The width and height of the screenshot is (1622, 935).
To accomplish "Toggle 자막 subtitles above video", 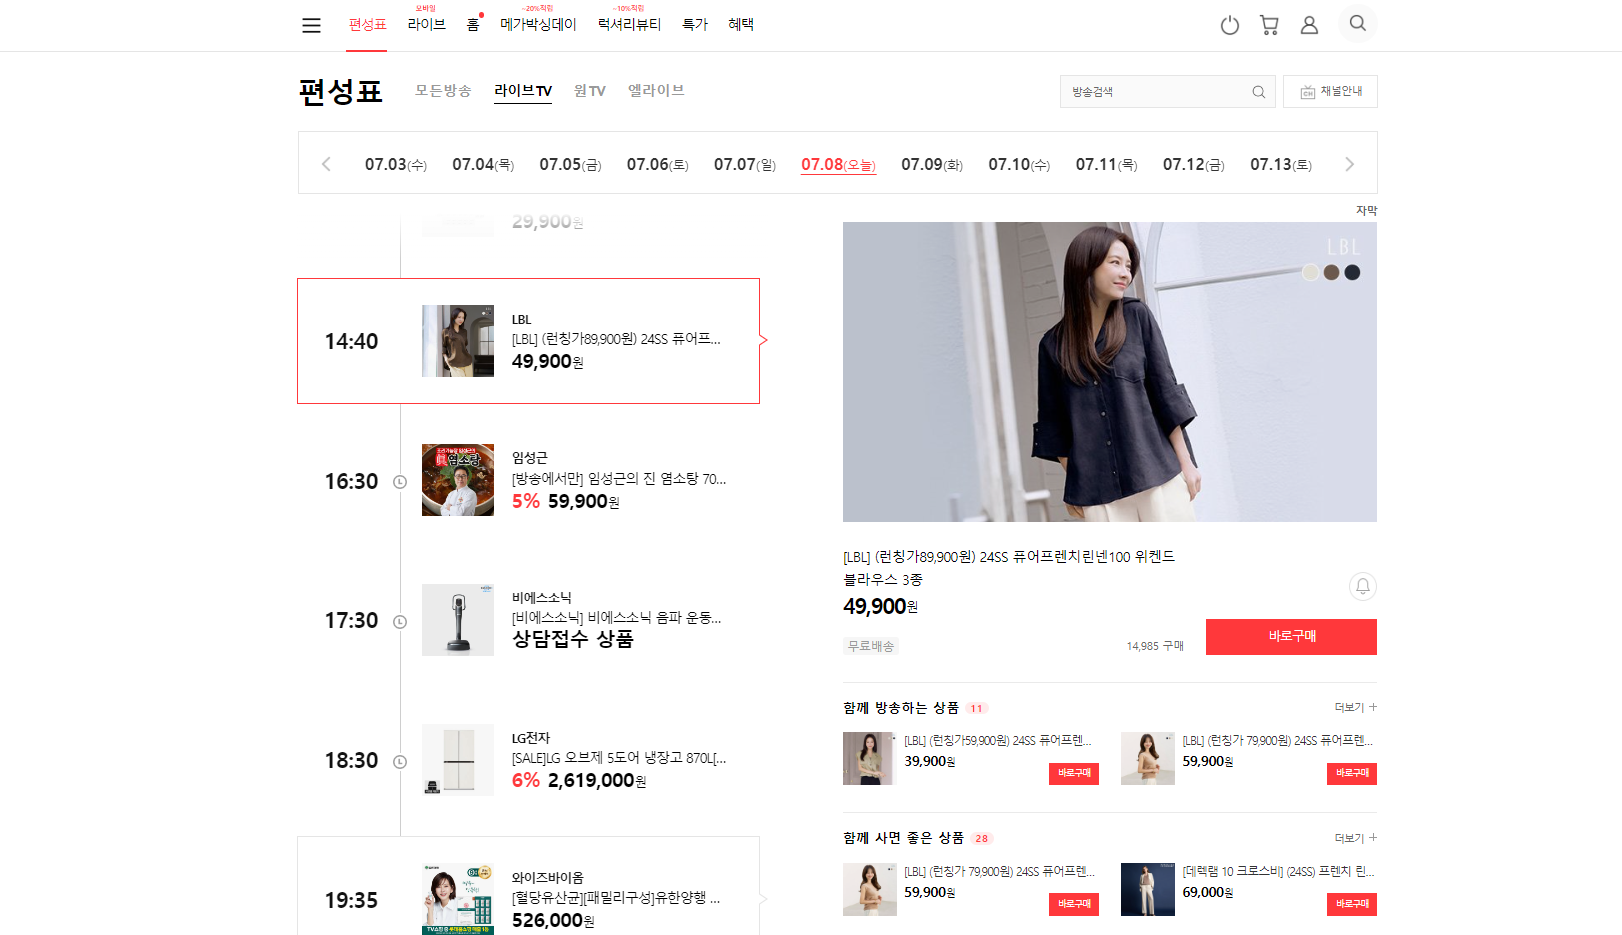I will pyautogui.click(x=1366, y=210).
